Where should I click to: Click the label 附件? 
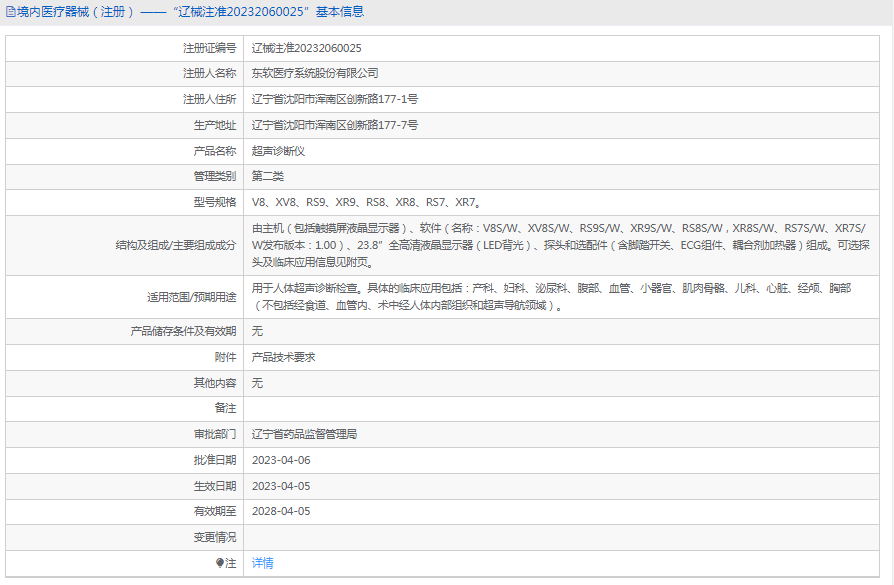point(225,357)
